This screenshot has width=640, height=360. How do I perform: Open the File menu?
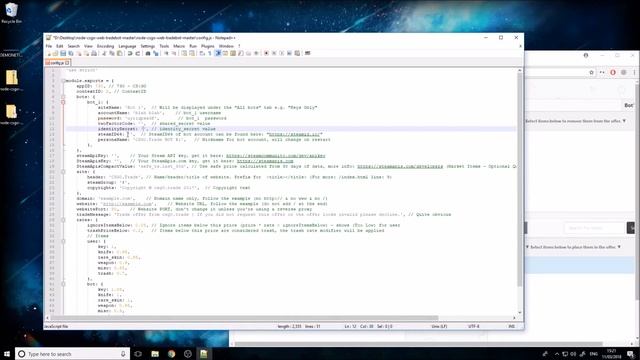(x=49, y=46)
